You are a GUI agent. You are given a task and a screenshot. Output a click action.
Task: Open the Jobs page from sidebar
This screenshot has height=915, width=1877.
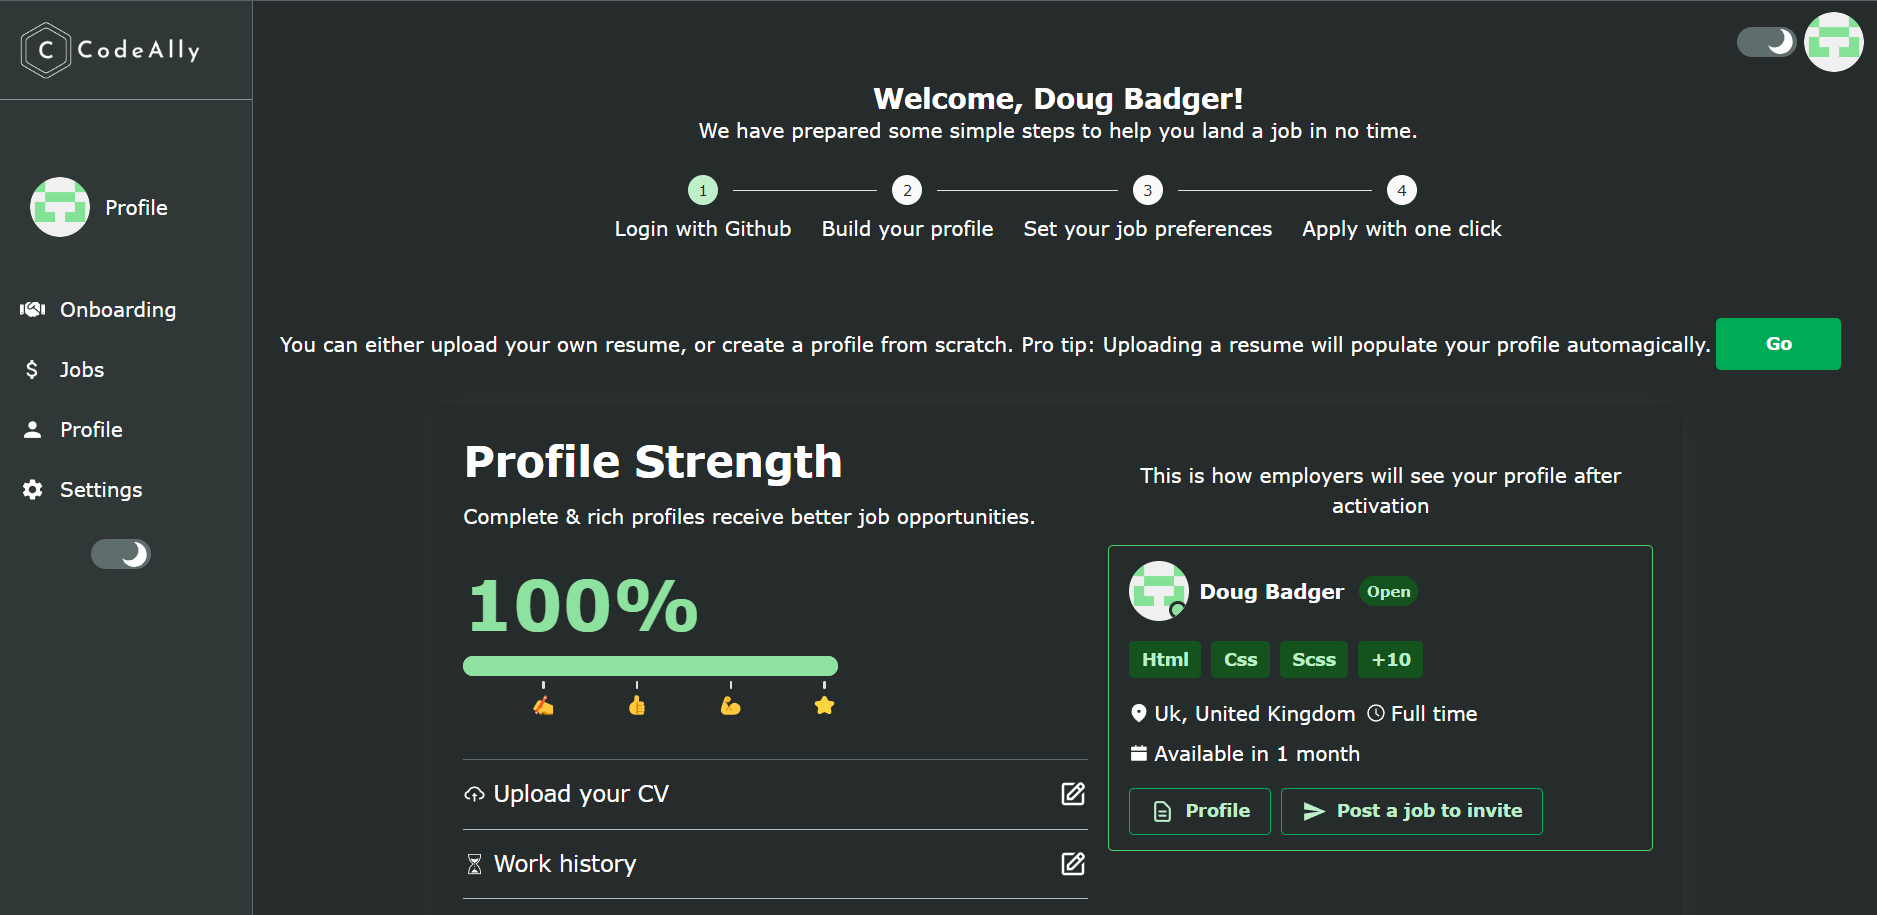pos(82,370)
